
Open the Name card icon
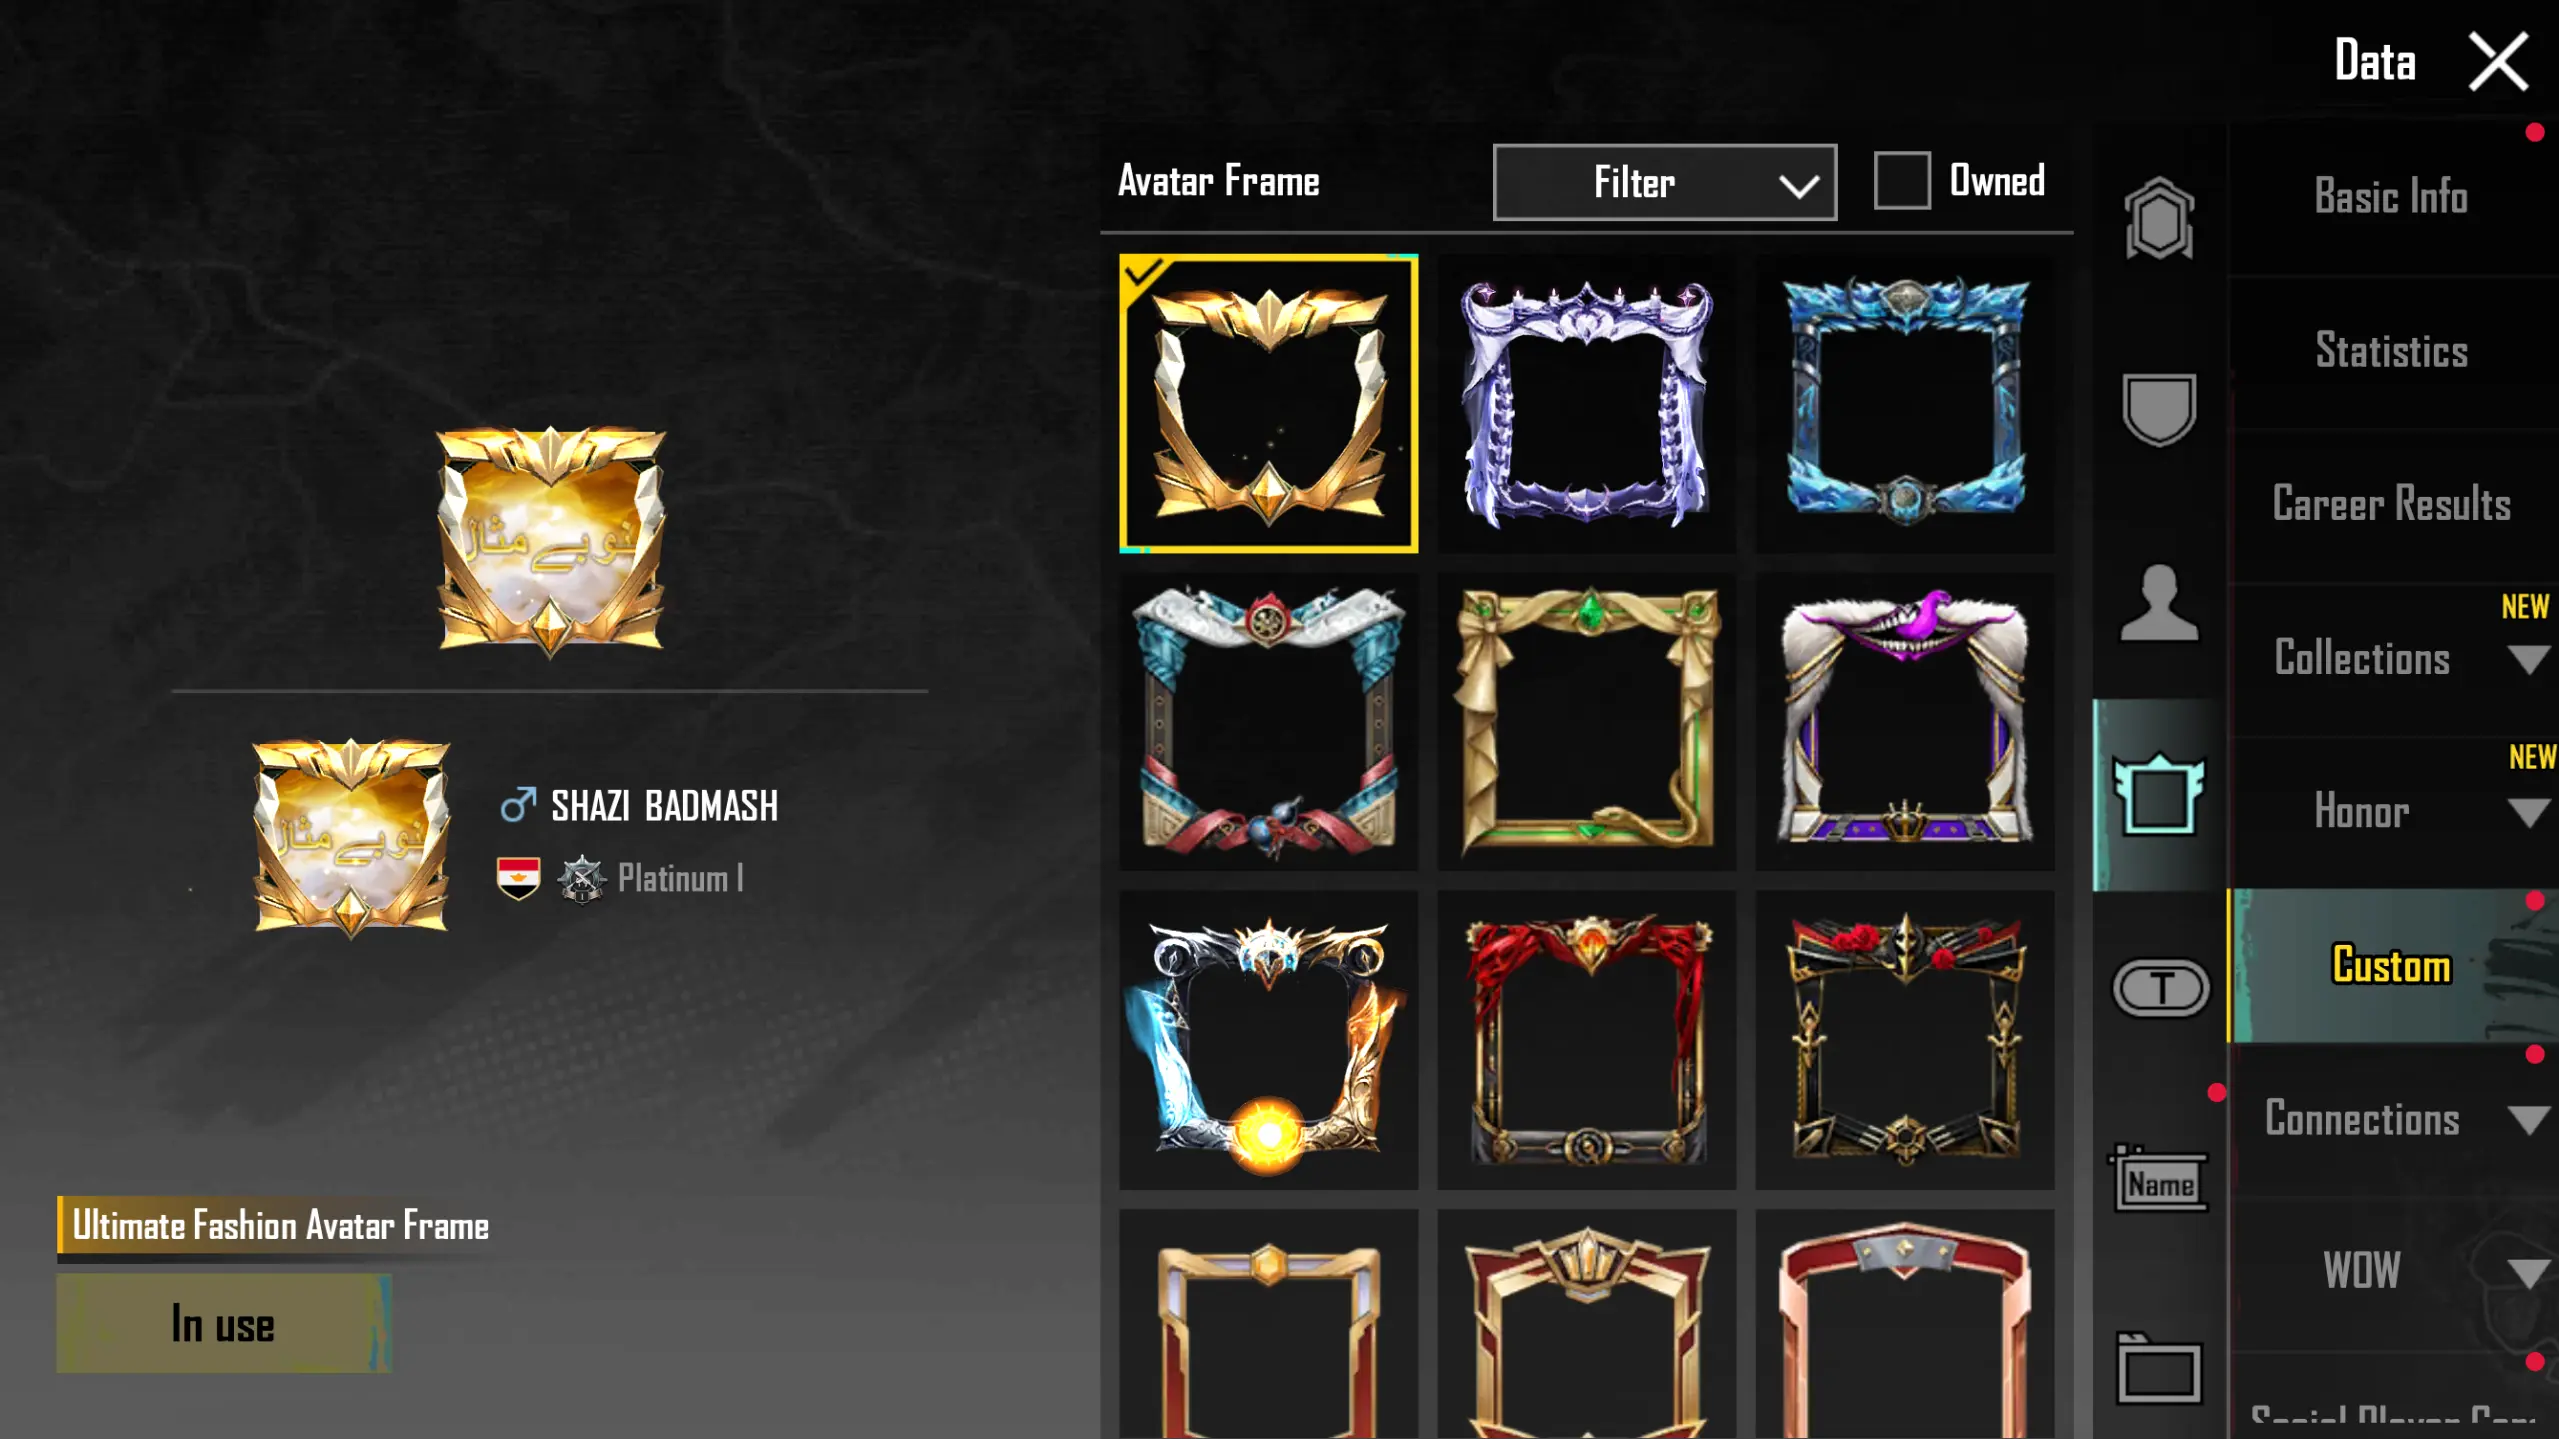(x=2158, y=1180)
